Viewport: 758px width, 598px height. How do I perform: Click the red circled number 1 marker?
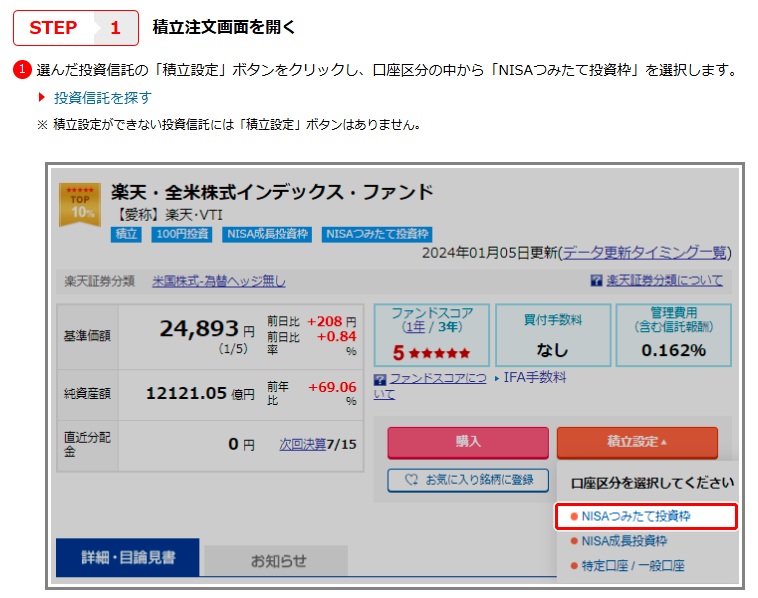(x=22, y=71)
